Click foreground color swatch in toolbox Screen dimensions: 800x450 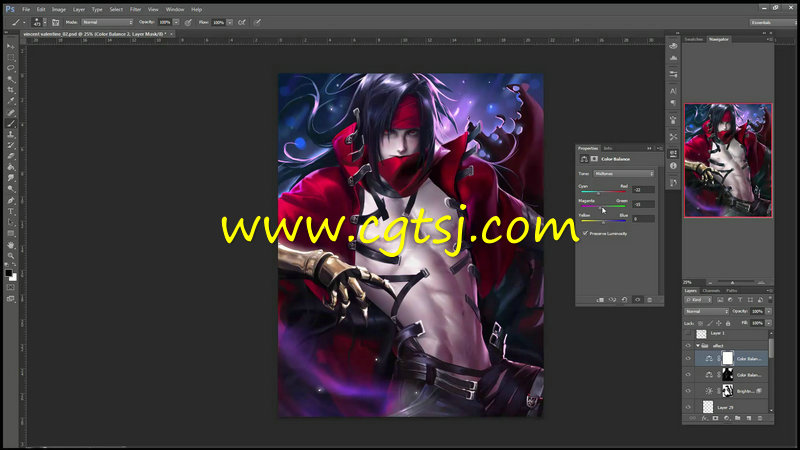pyautogui.click(x=9, y=273)
